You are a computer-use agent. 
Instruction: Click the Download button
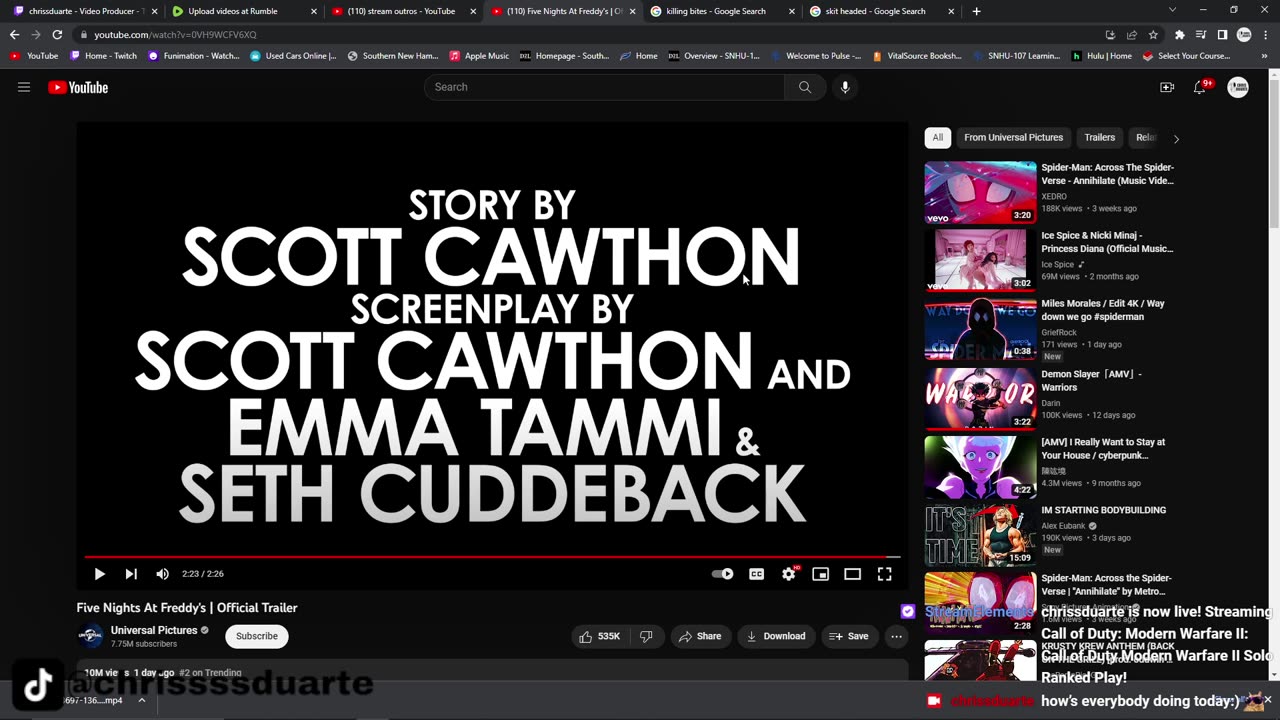pos(776,636)
